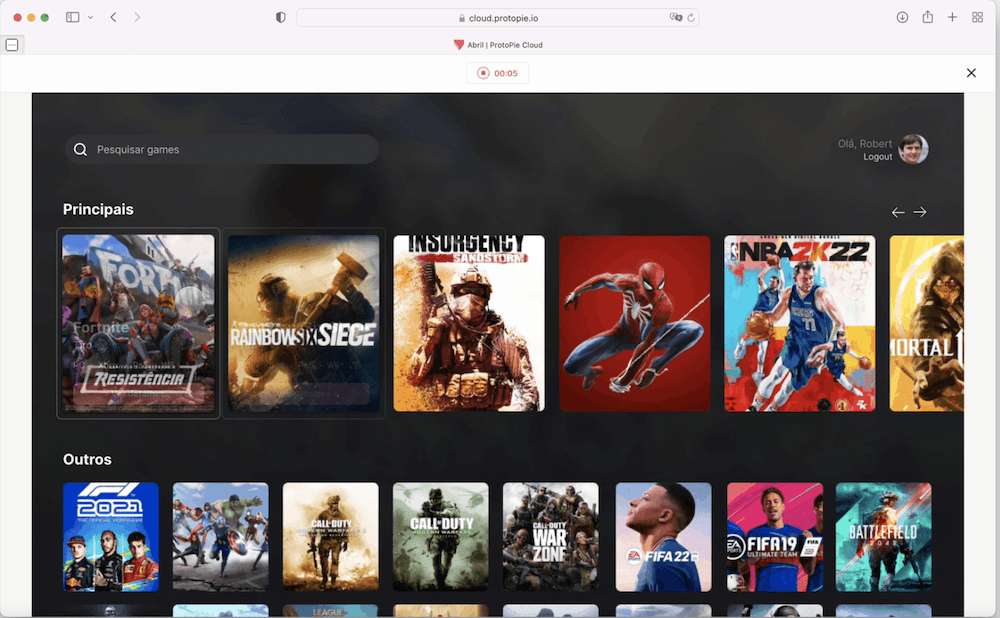The width and height of the screenshot is (1000, 618).
Task: Open Call of Duty Warzone cover
Action: (550, 537)
